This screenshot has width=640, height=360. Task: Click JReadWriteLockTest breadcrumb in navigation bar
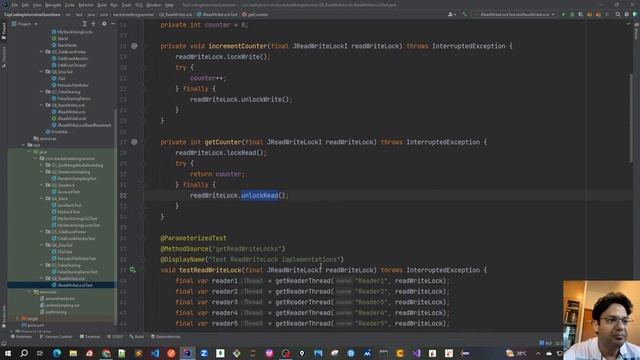217,14
